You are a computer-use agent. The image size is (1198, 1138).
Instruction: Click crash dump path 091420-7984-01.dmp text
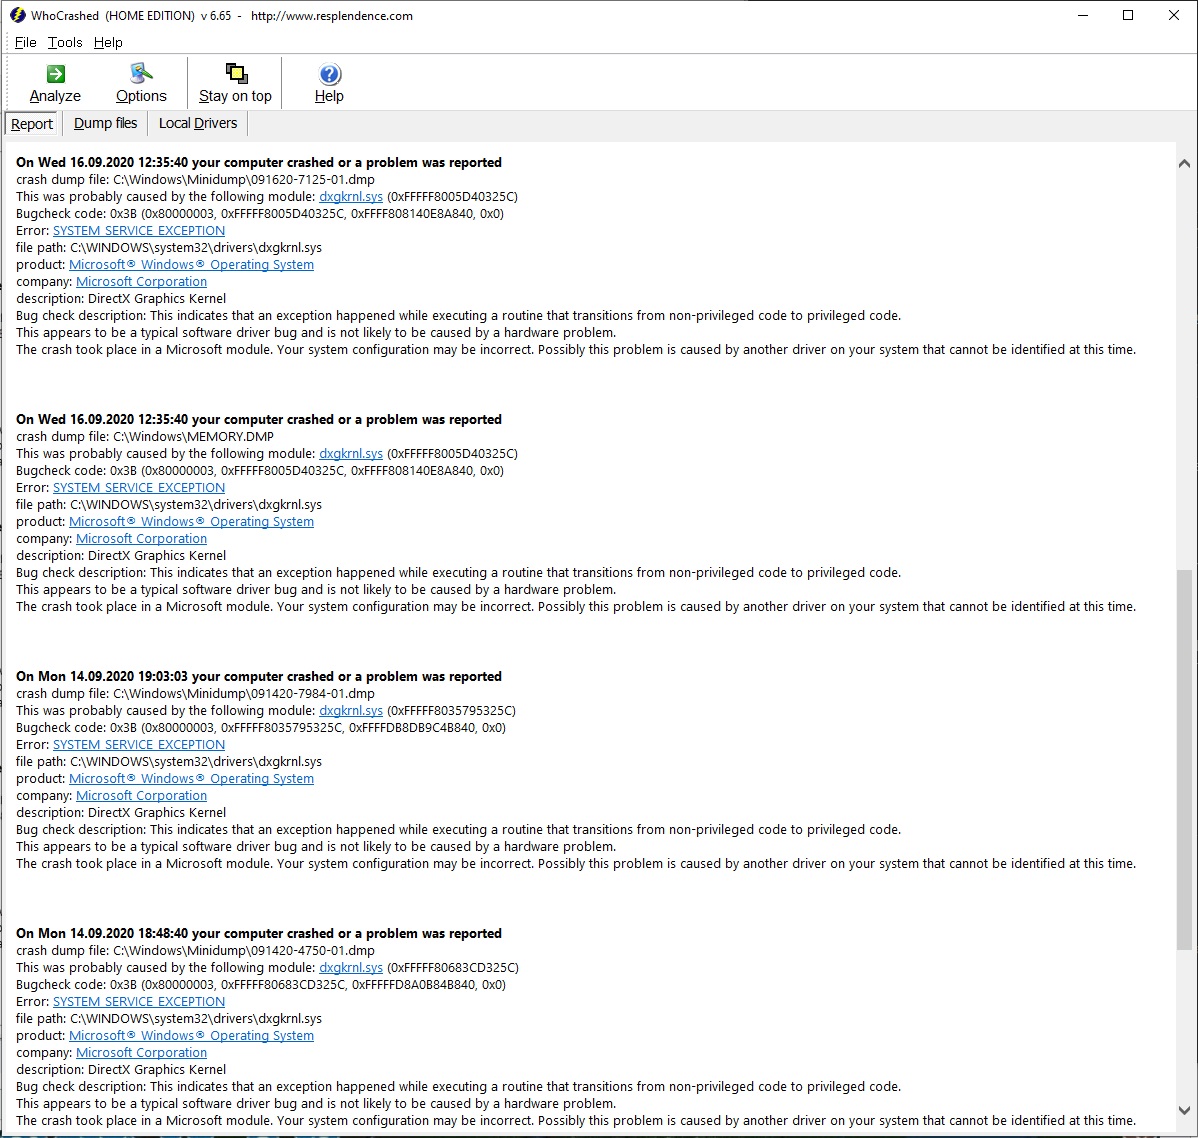tap(244, 693)
